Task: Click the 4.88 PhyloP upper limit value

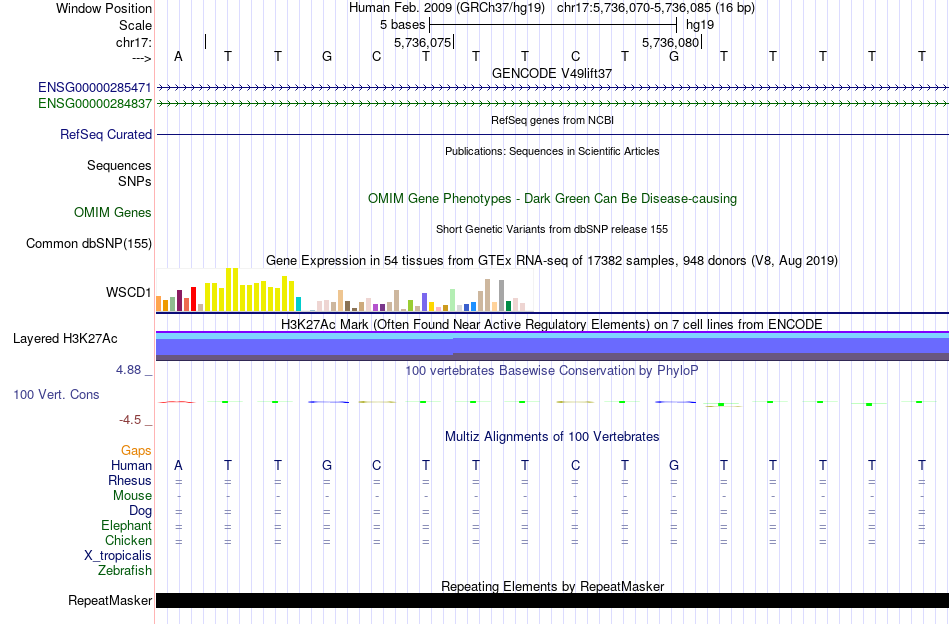Action: [x=128, y=370]
